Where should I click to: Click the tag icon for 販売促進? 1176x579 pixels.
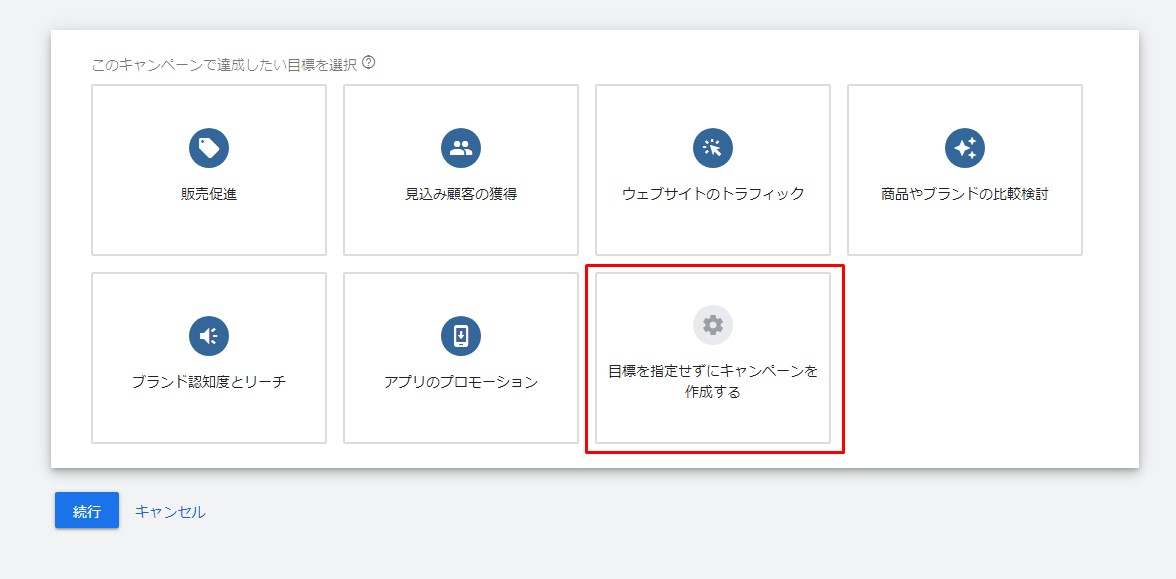click(x=209, y=148)
